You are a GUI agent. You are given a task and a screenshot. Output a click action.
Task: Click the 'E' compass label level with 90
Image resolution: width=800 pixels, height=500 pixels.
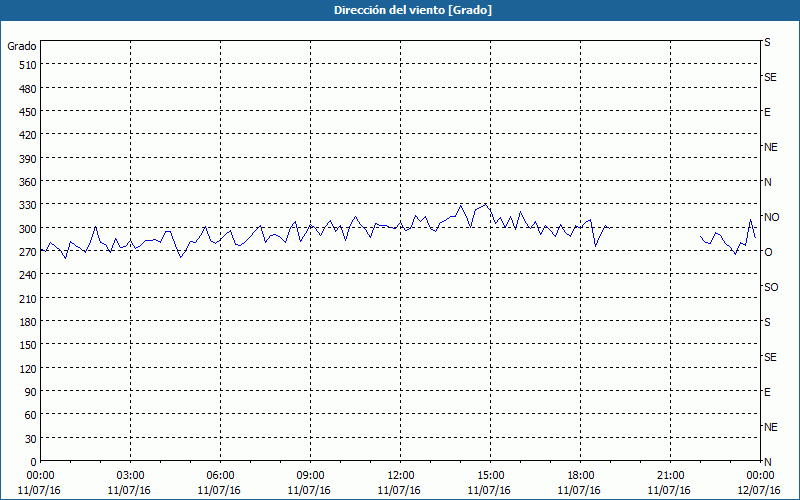(x=767, y=392)
